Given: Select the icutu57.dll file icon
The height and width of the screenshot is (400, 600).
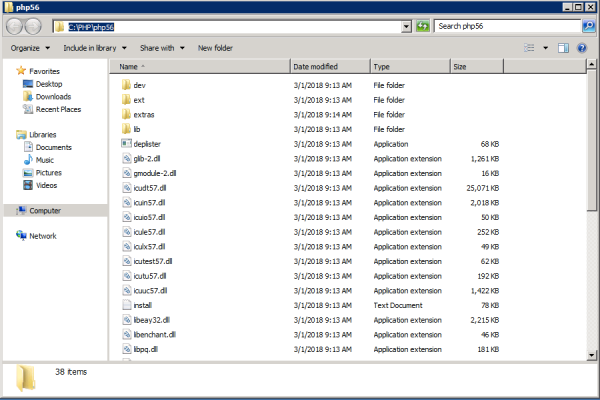Looking at the screenshot, I should [x=127, y=276].
